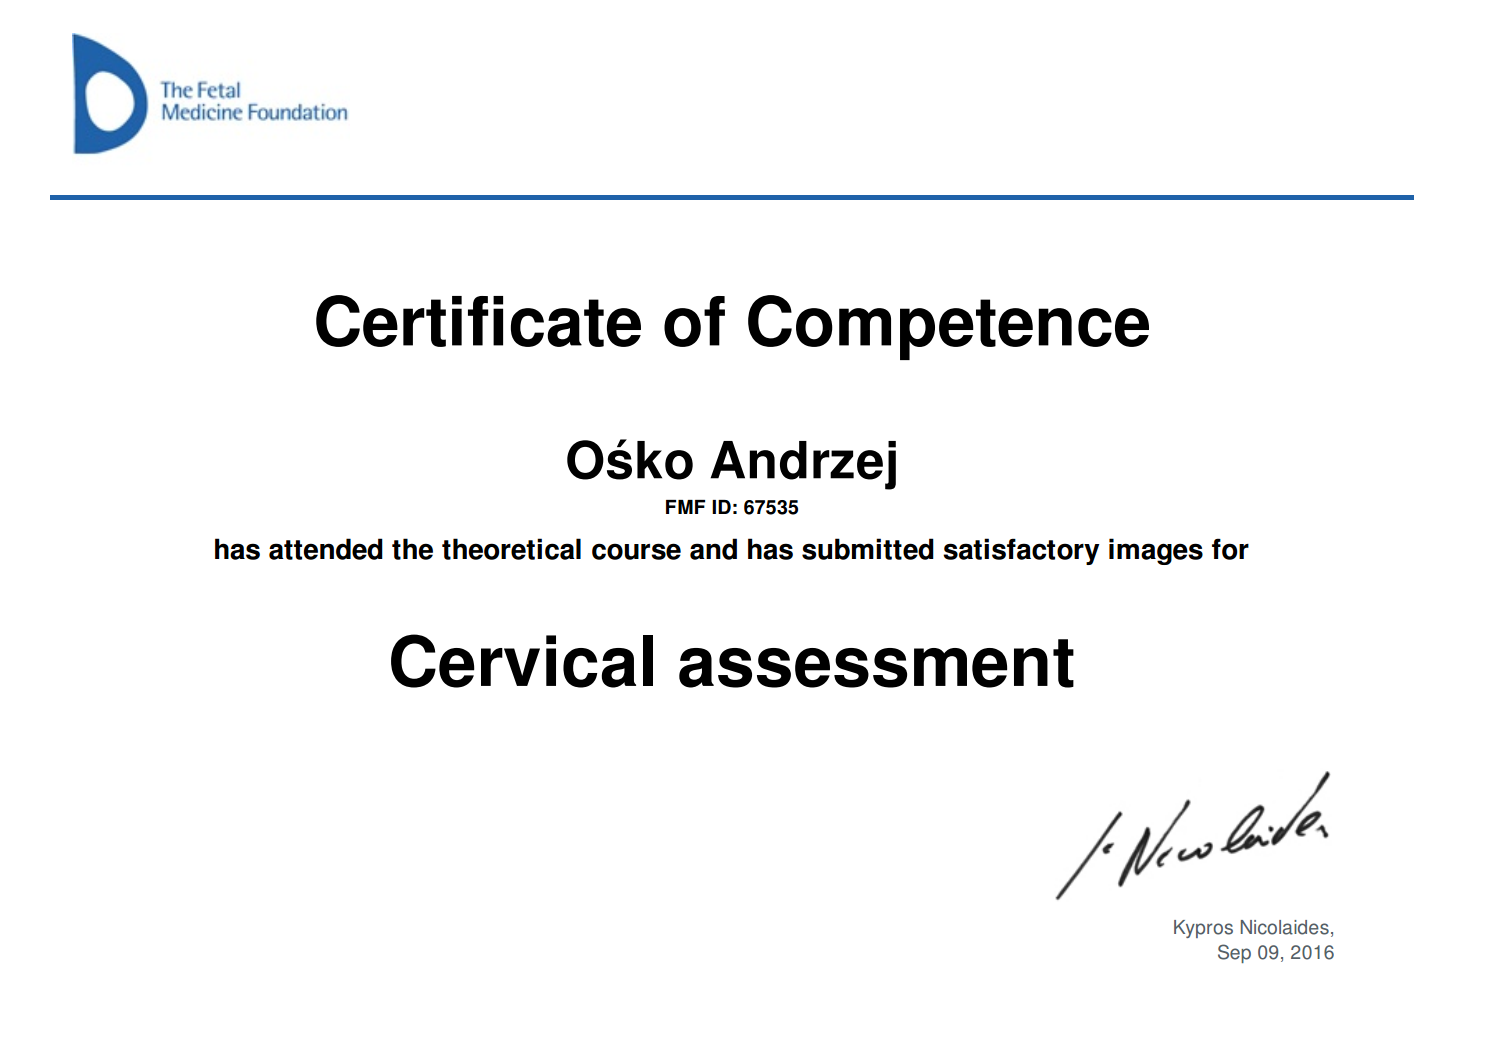Click the printed name "Kypros Nicolaides"

(1252, 928)
